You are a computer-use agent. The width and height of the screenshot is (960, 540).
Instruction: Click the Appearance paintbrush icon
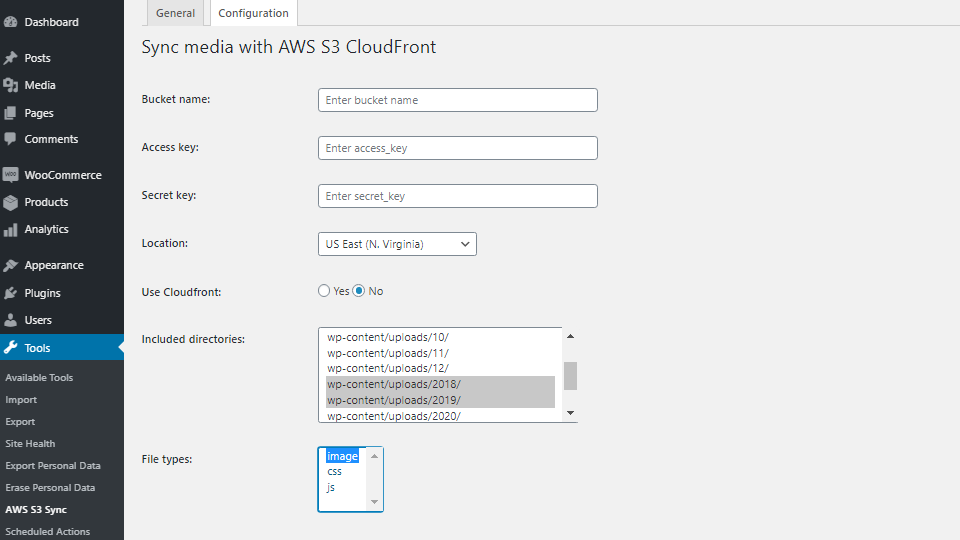(x=10, y=265)
